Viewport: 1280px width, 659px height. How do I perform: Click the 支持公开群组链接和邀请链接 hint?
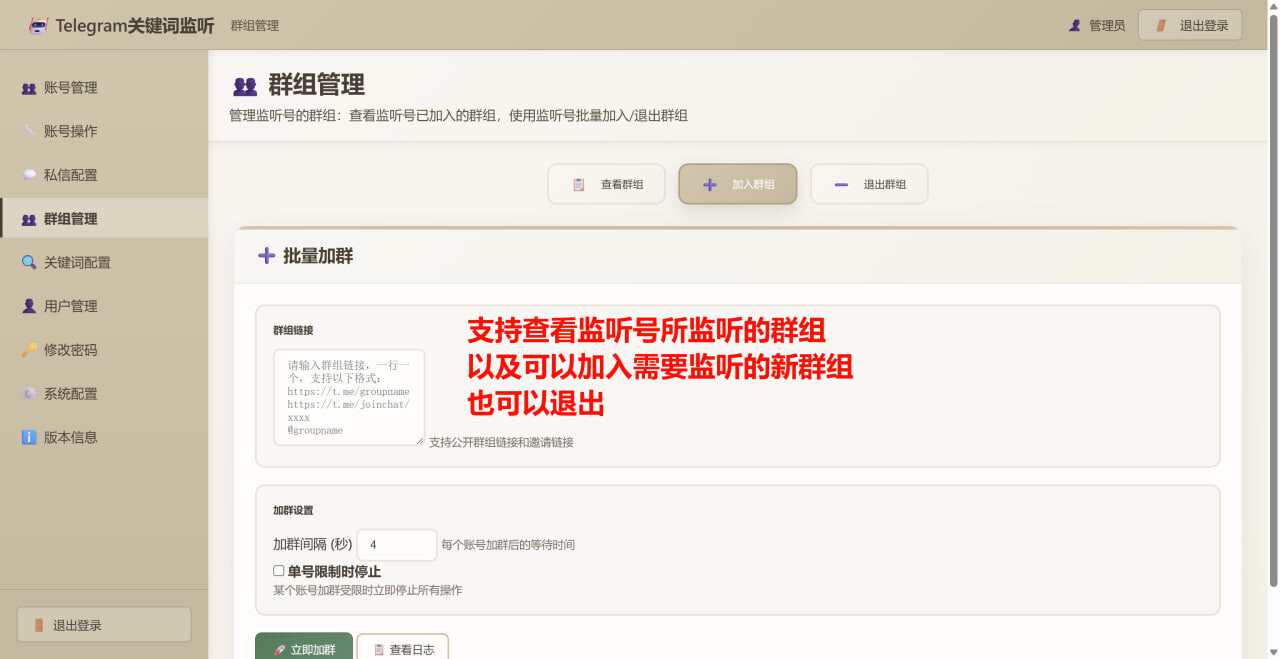tap(501, 442)
